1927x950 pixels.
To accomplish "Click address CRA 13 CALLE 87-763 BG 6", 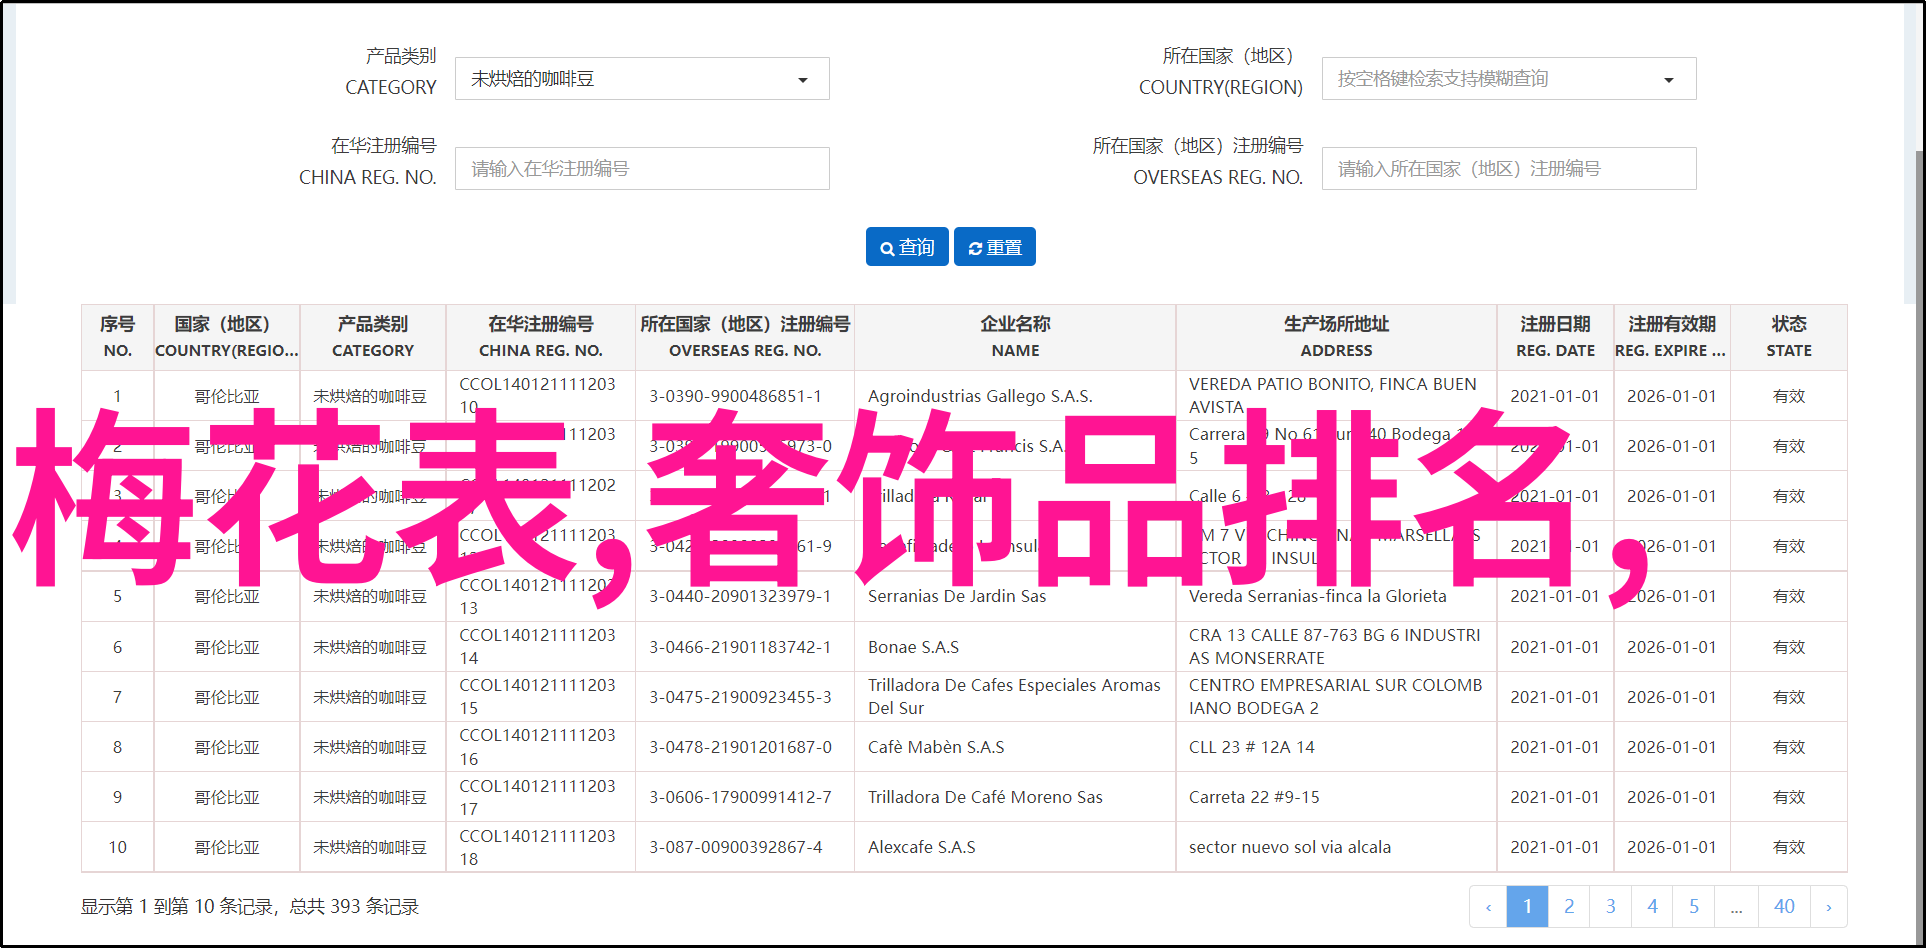I will coord(1334,647).
